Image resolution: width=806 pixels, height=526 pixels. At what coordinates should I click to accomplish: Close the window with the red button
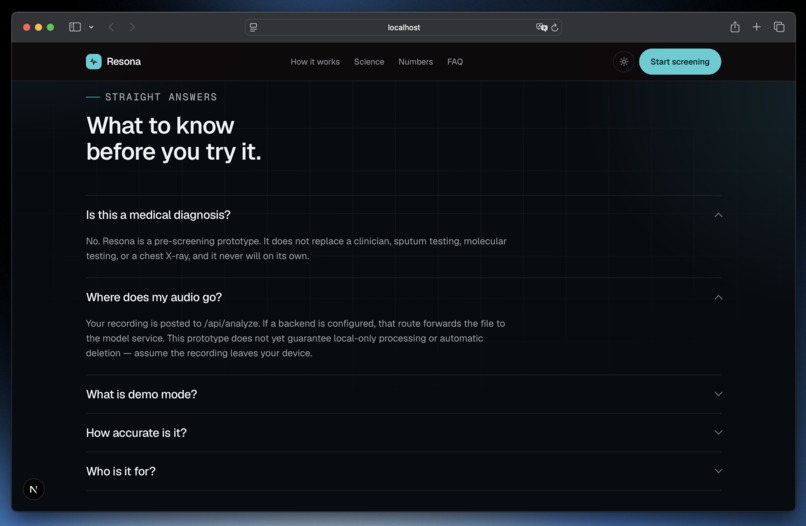coord(27,27)
